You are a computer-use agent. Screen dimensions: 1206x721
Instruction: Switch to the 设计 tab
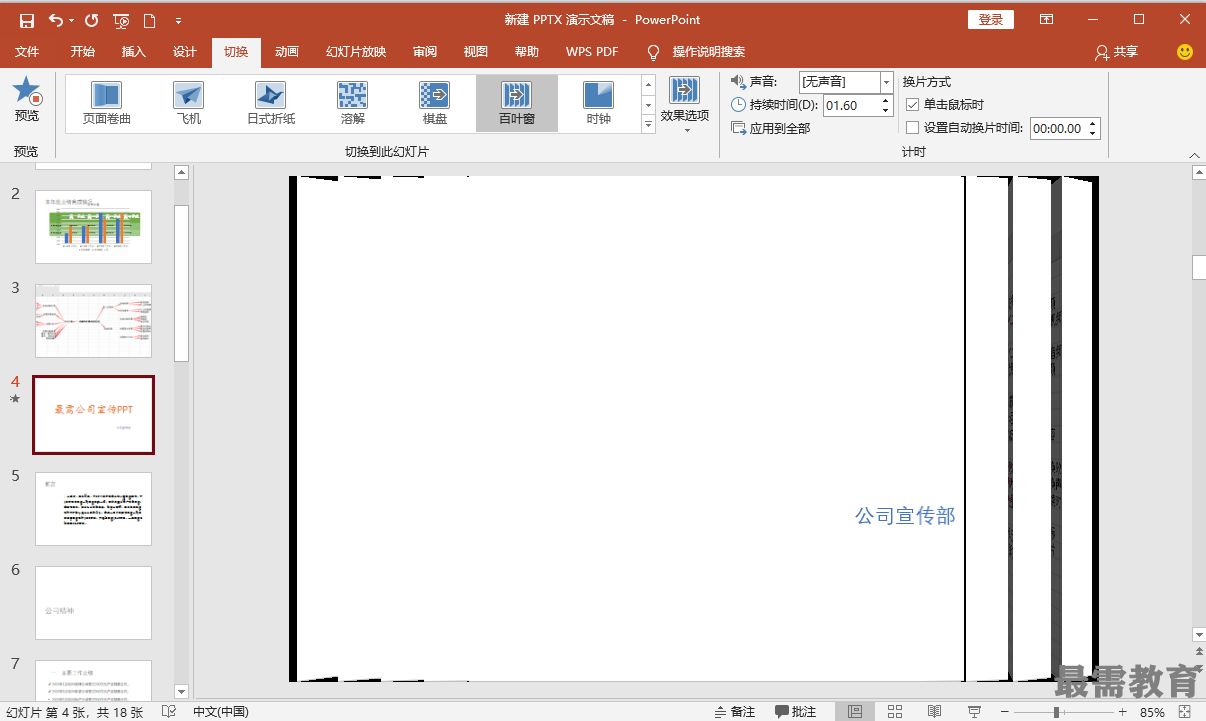tap(185, 52)
